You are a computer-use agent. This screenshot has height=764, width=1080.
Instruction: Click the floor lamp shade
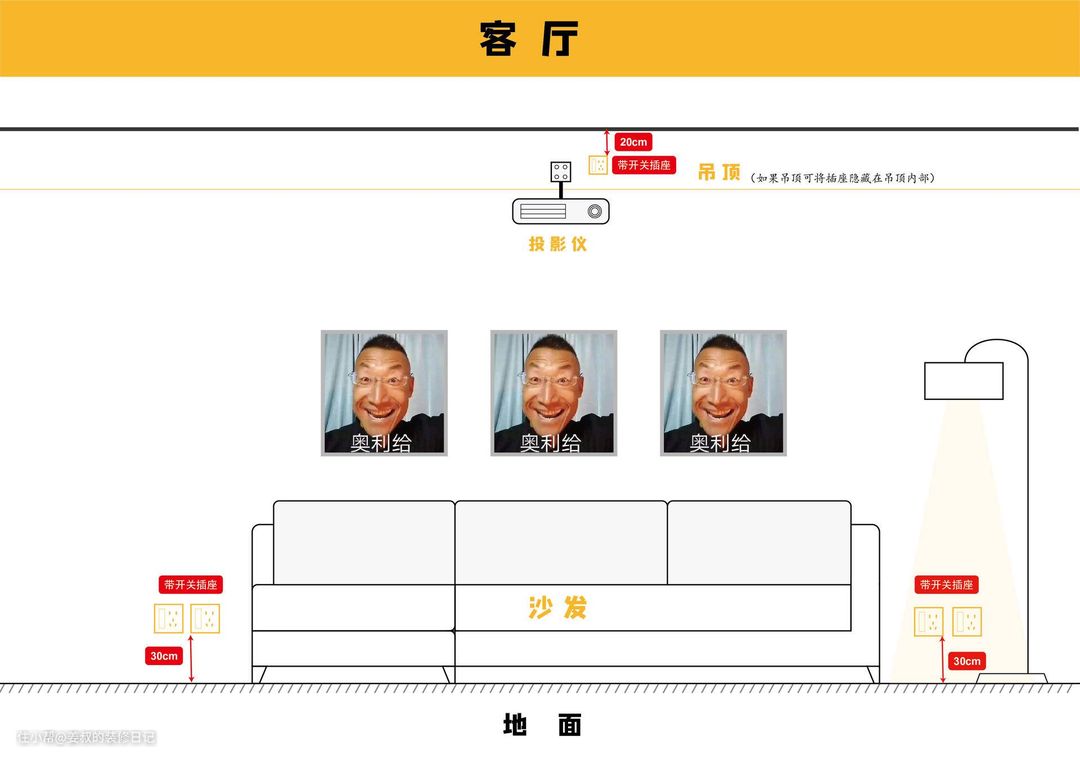click(x=963, y=381)
